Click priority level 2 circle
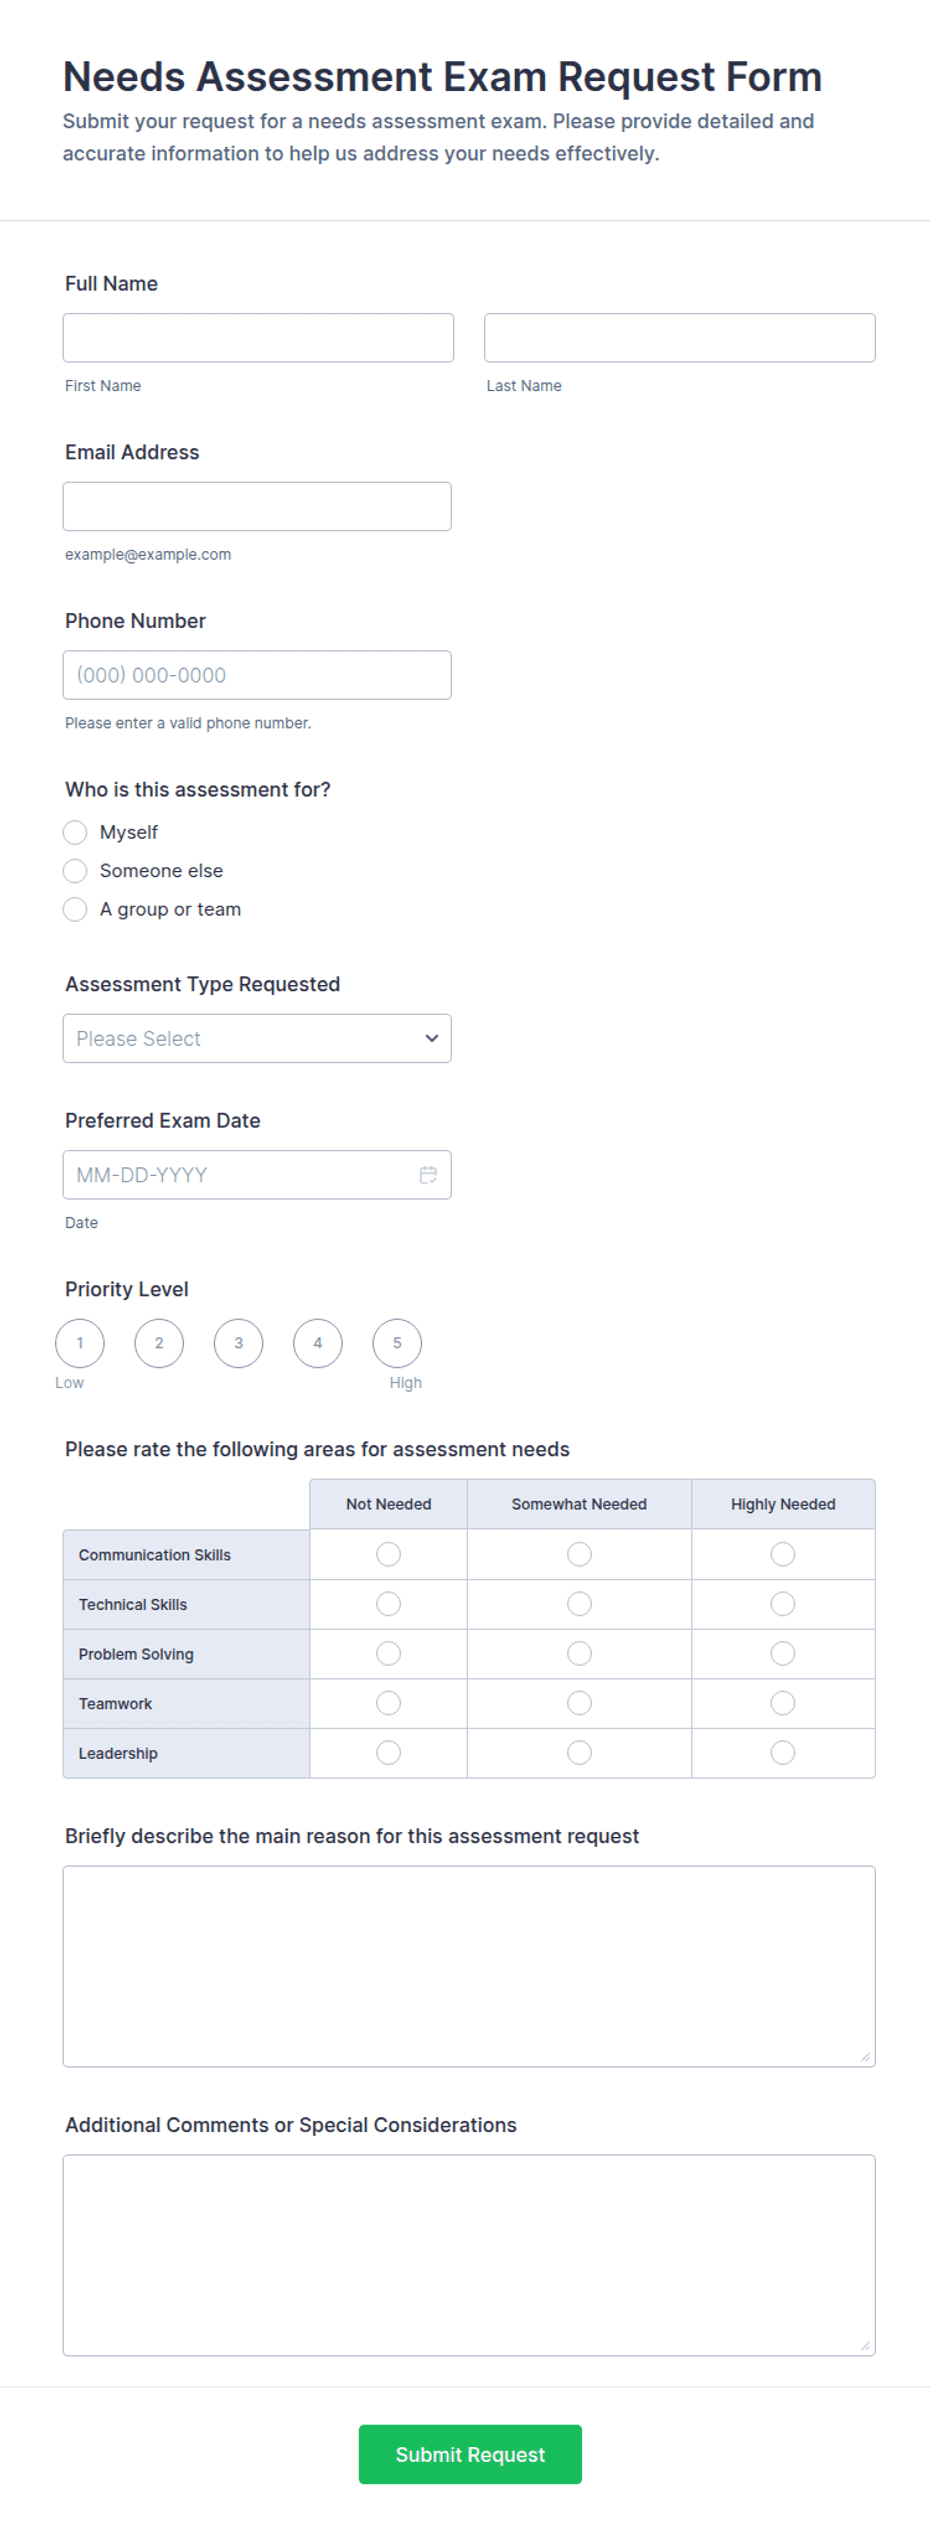The width and height of the screenshot is (930, 2533). tap(159, 1343)
